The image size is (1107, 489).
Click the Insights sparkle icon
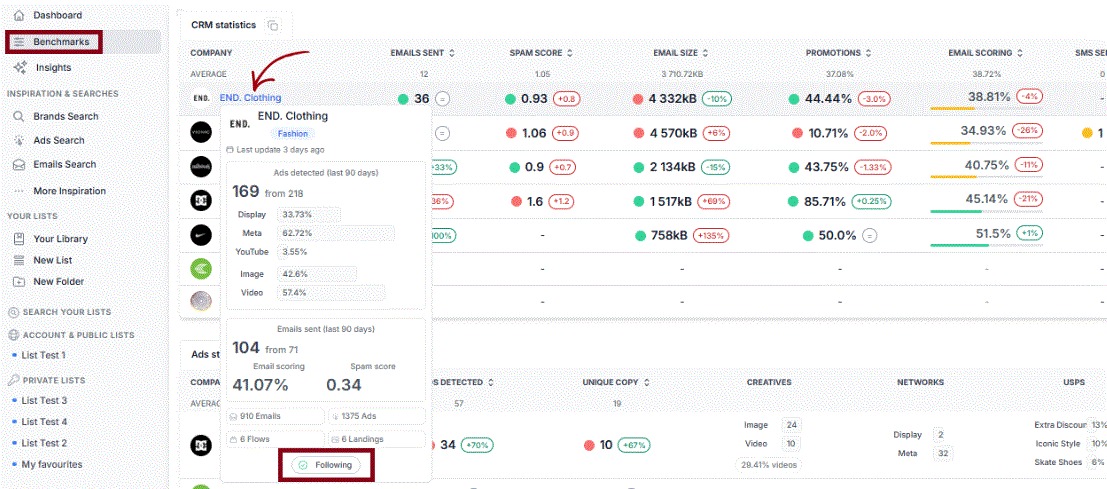point(20,68)
